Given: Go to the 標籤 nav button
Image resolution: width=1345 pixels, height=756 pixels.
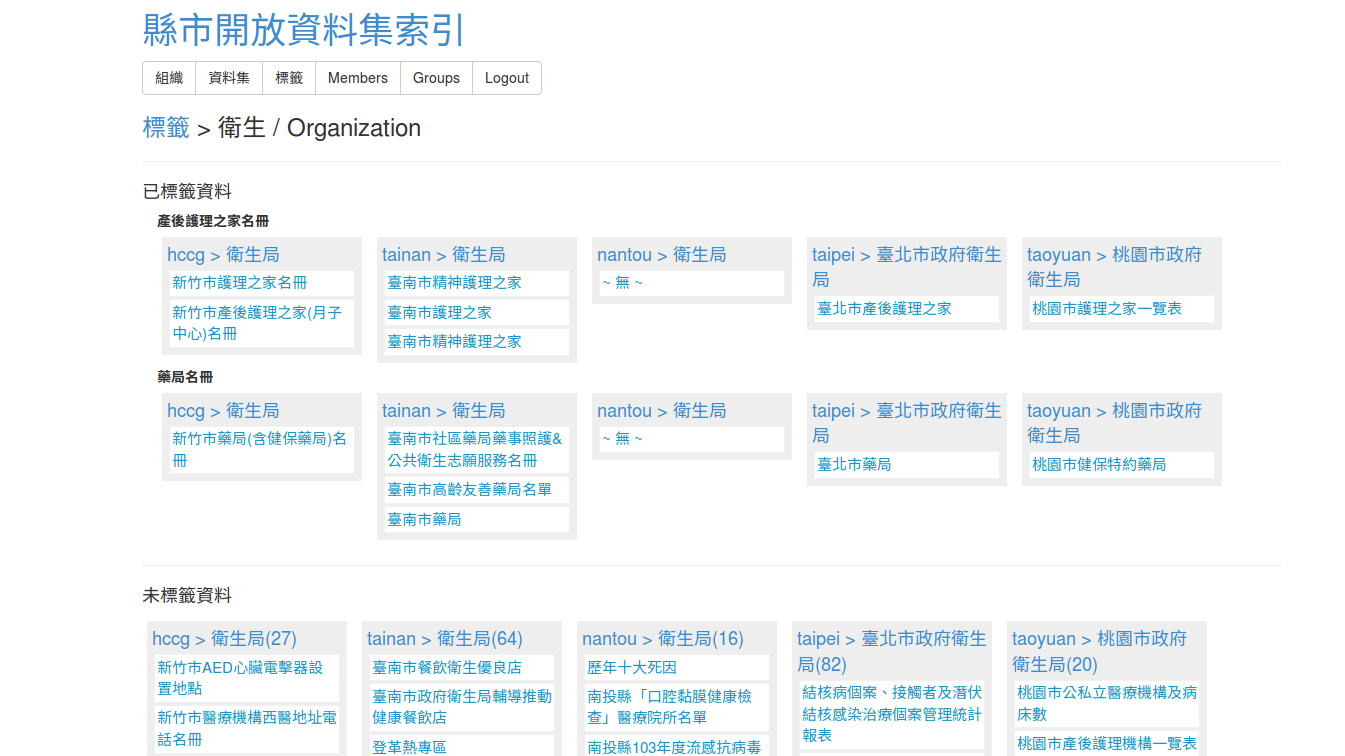Looking at the screenshot, I should point(289,78).
